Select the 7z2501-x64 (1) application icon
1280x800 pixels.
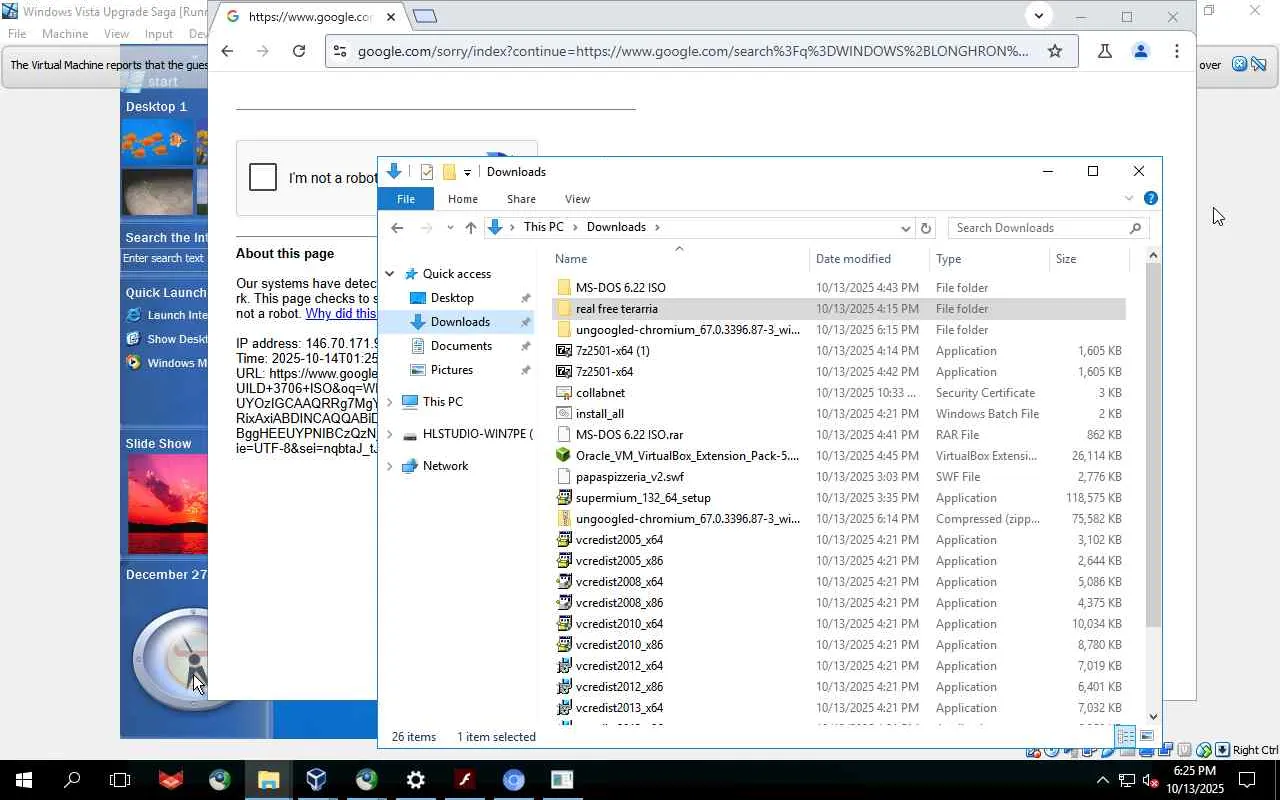[x=563, y=351]
